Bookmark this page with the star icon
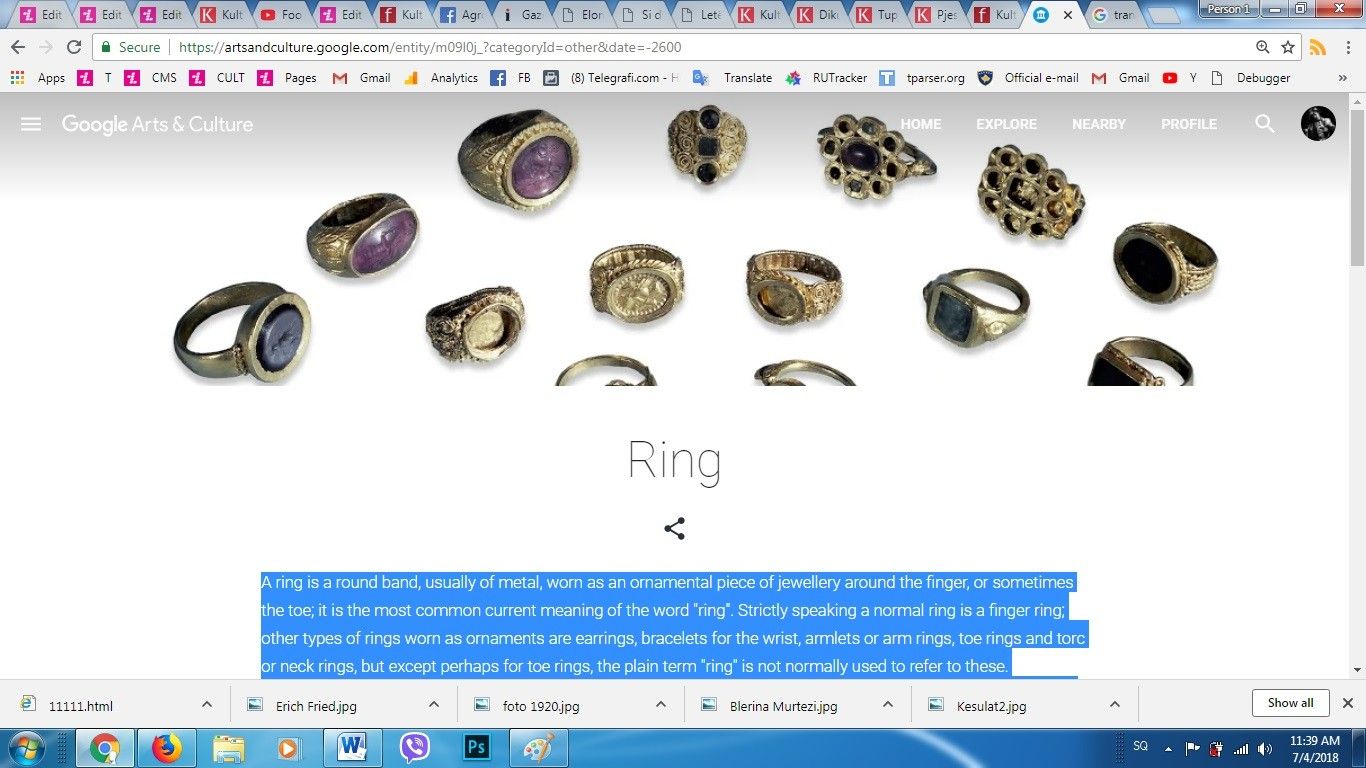The height and width of the screenshot is (768, 1366). pyautogui.click(x=1288, y=47)
